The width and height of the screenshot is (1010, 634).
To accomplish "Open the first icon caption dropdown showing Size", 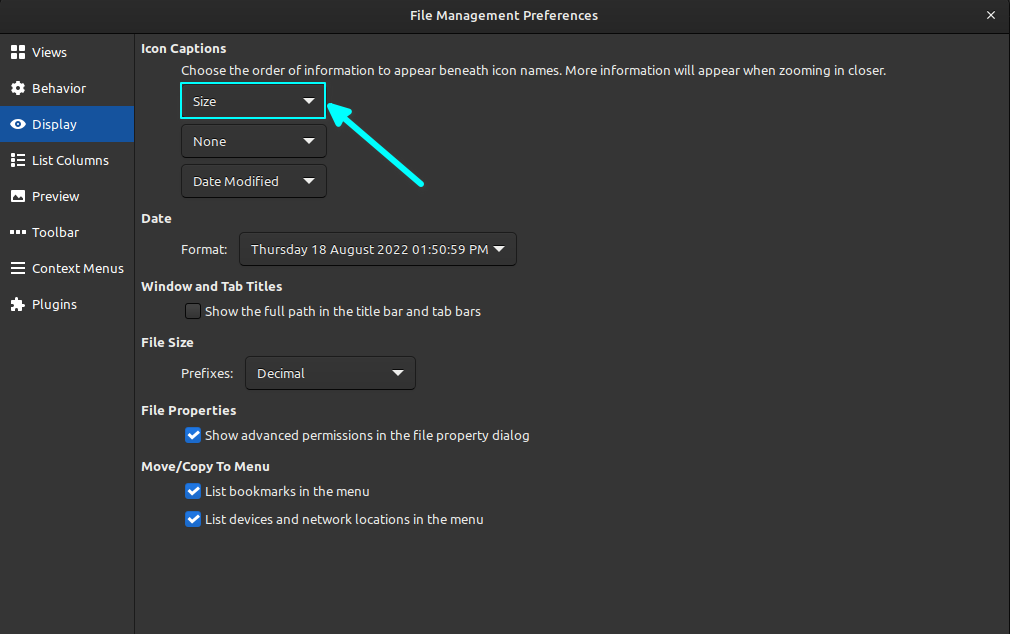I will (x=252, y=101).
